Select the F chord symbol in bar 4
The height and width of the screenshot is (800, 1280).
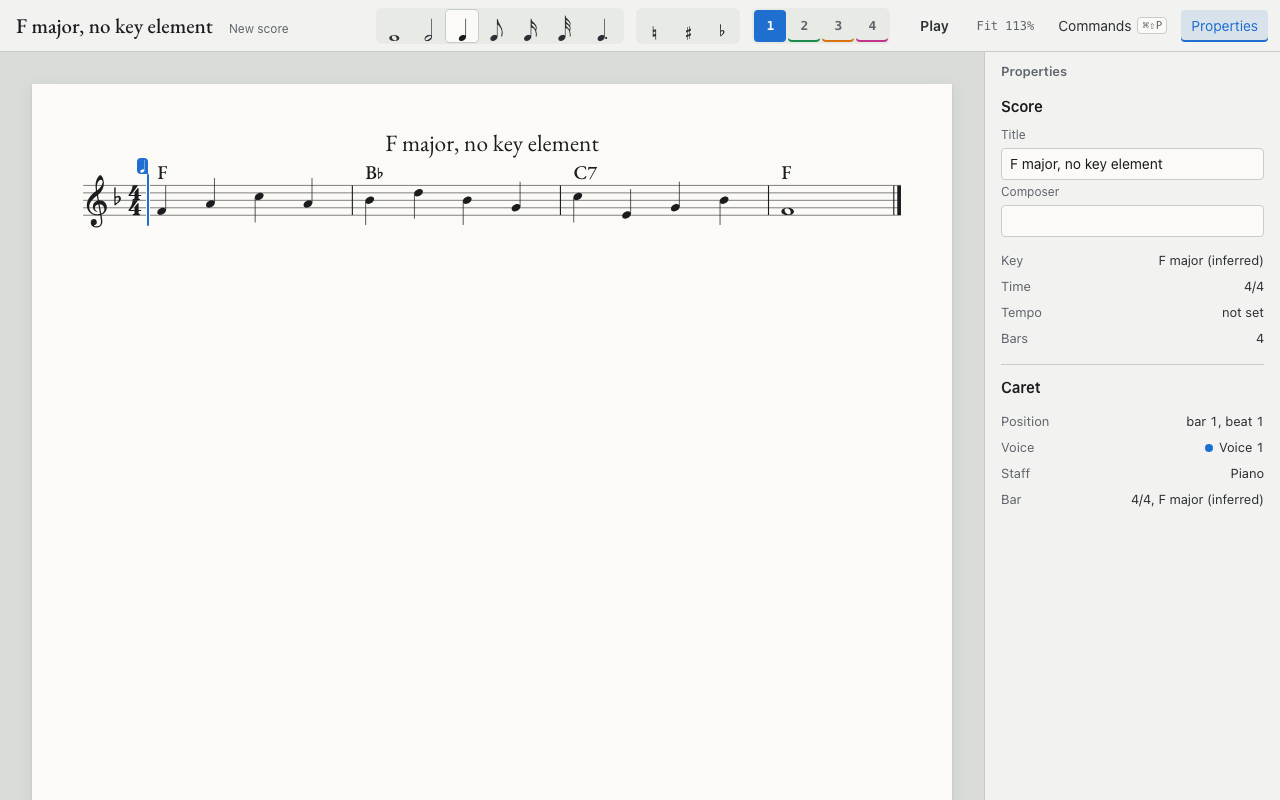(x=786, y=173)
